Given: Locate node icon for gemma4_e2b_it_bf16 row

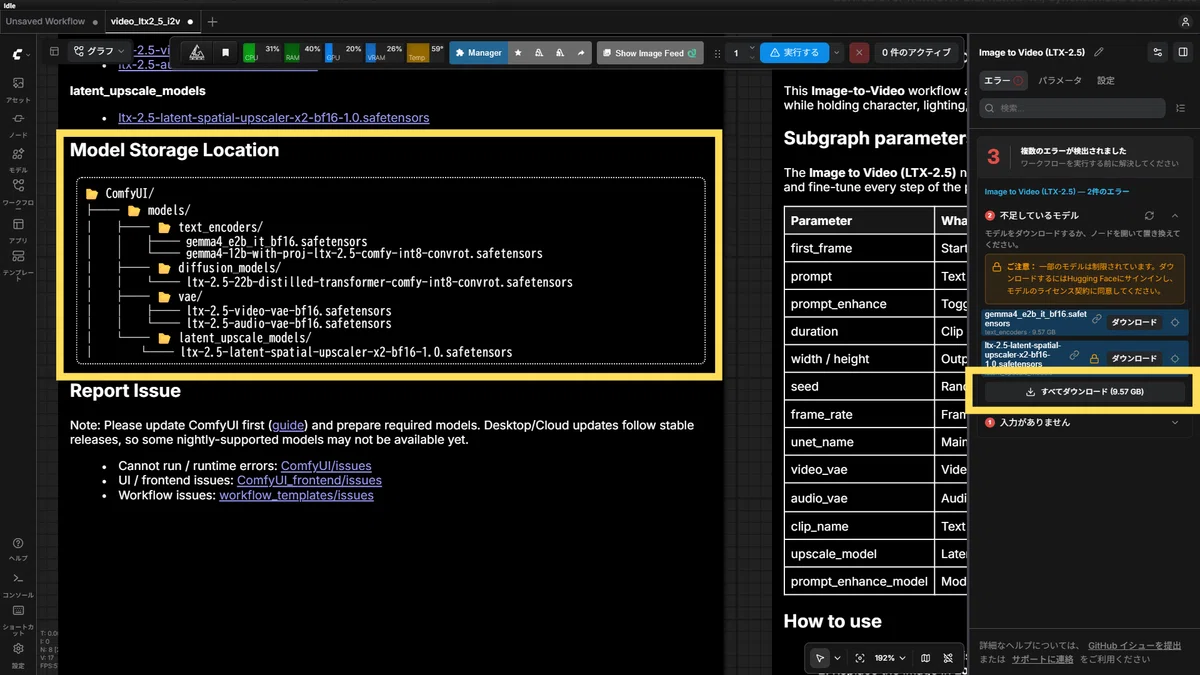Looking at the screenshot, I should pos(1175,322).
